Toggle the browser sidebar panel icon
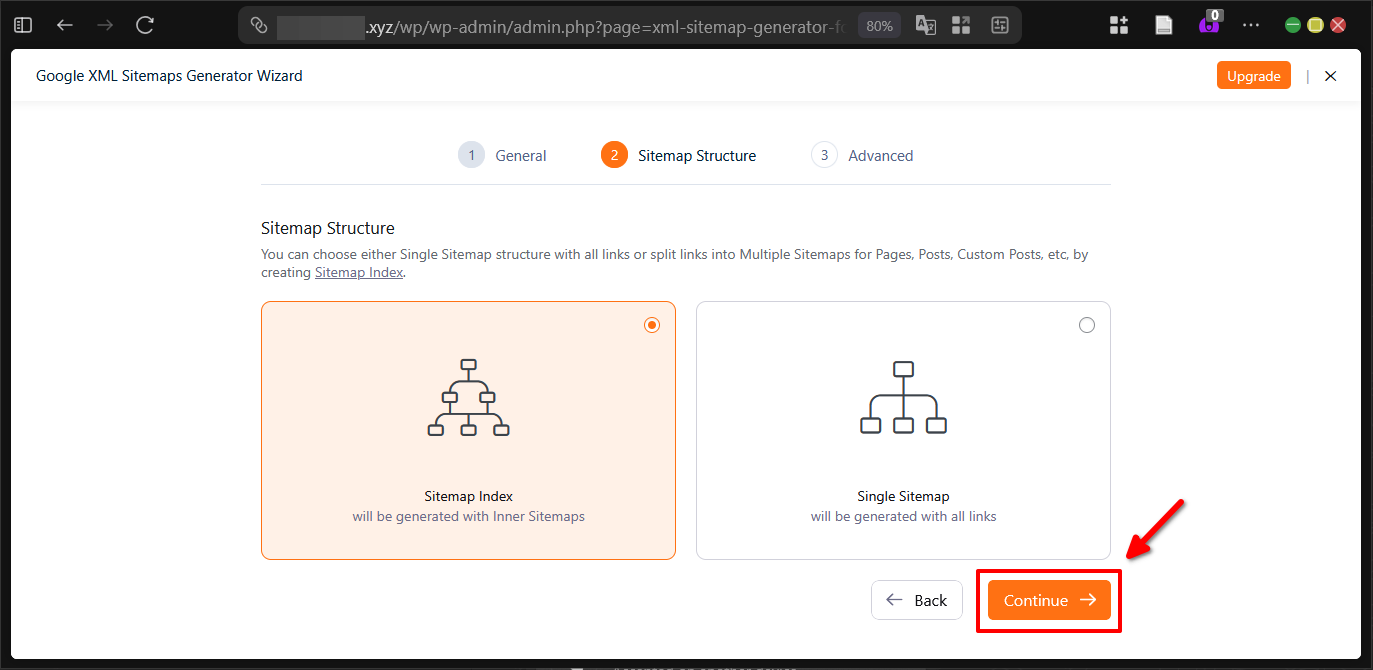Image resolution: width=1373 pixels, height=670 pixels. pos(23,25)
